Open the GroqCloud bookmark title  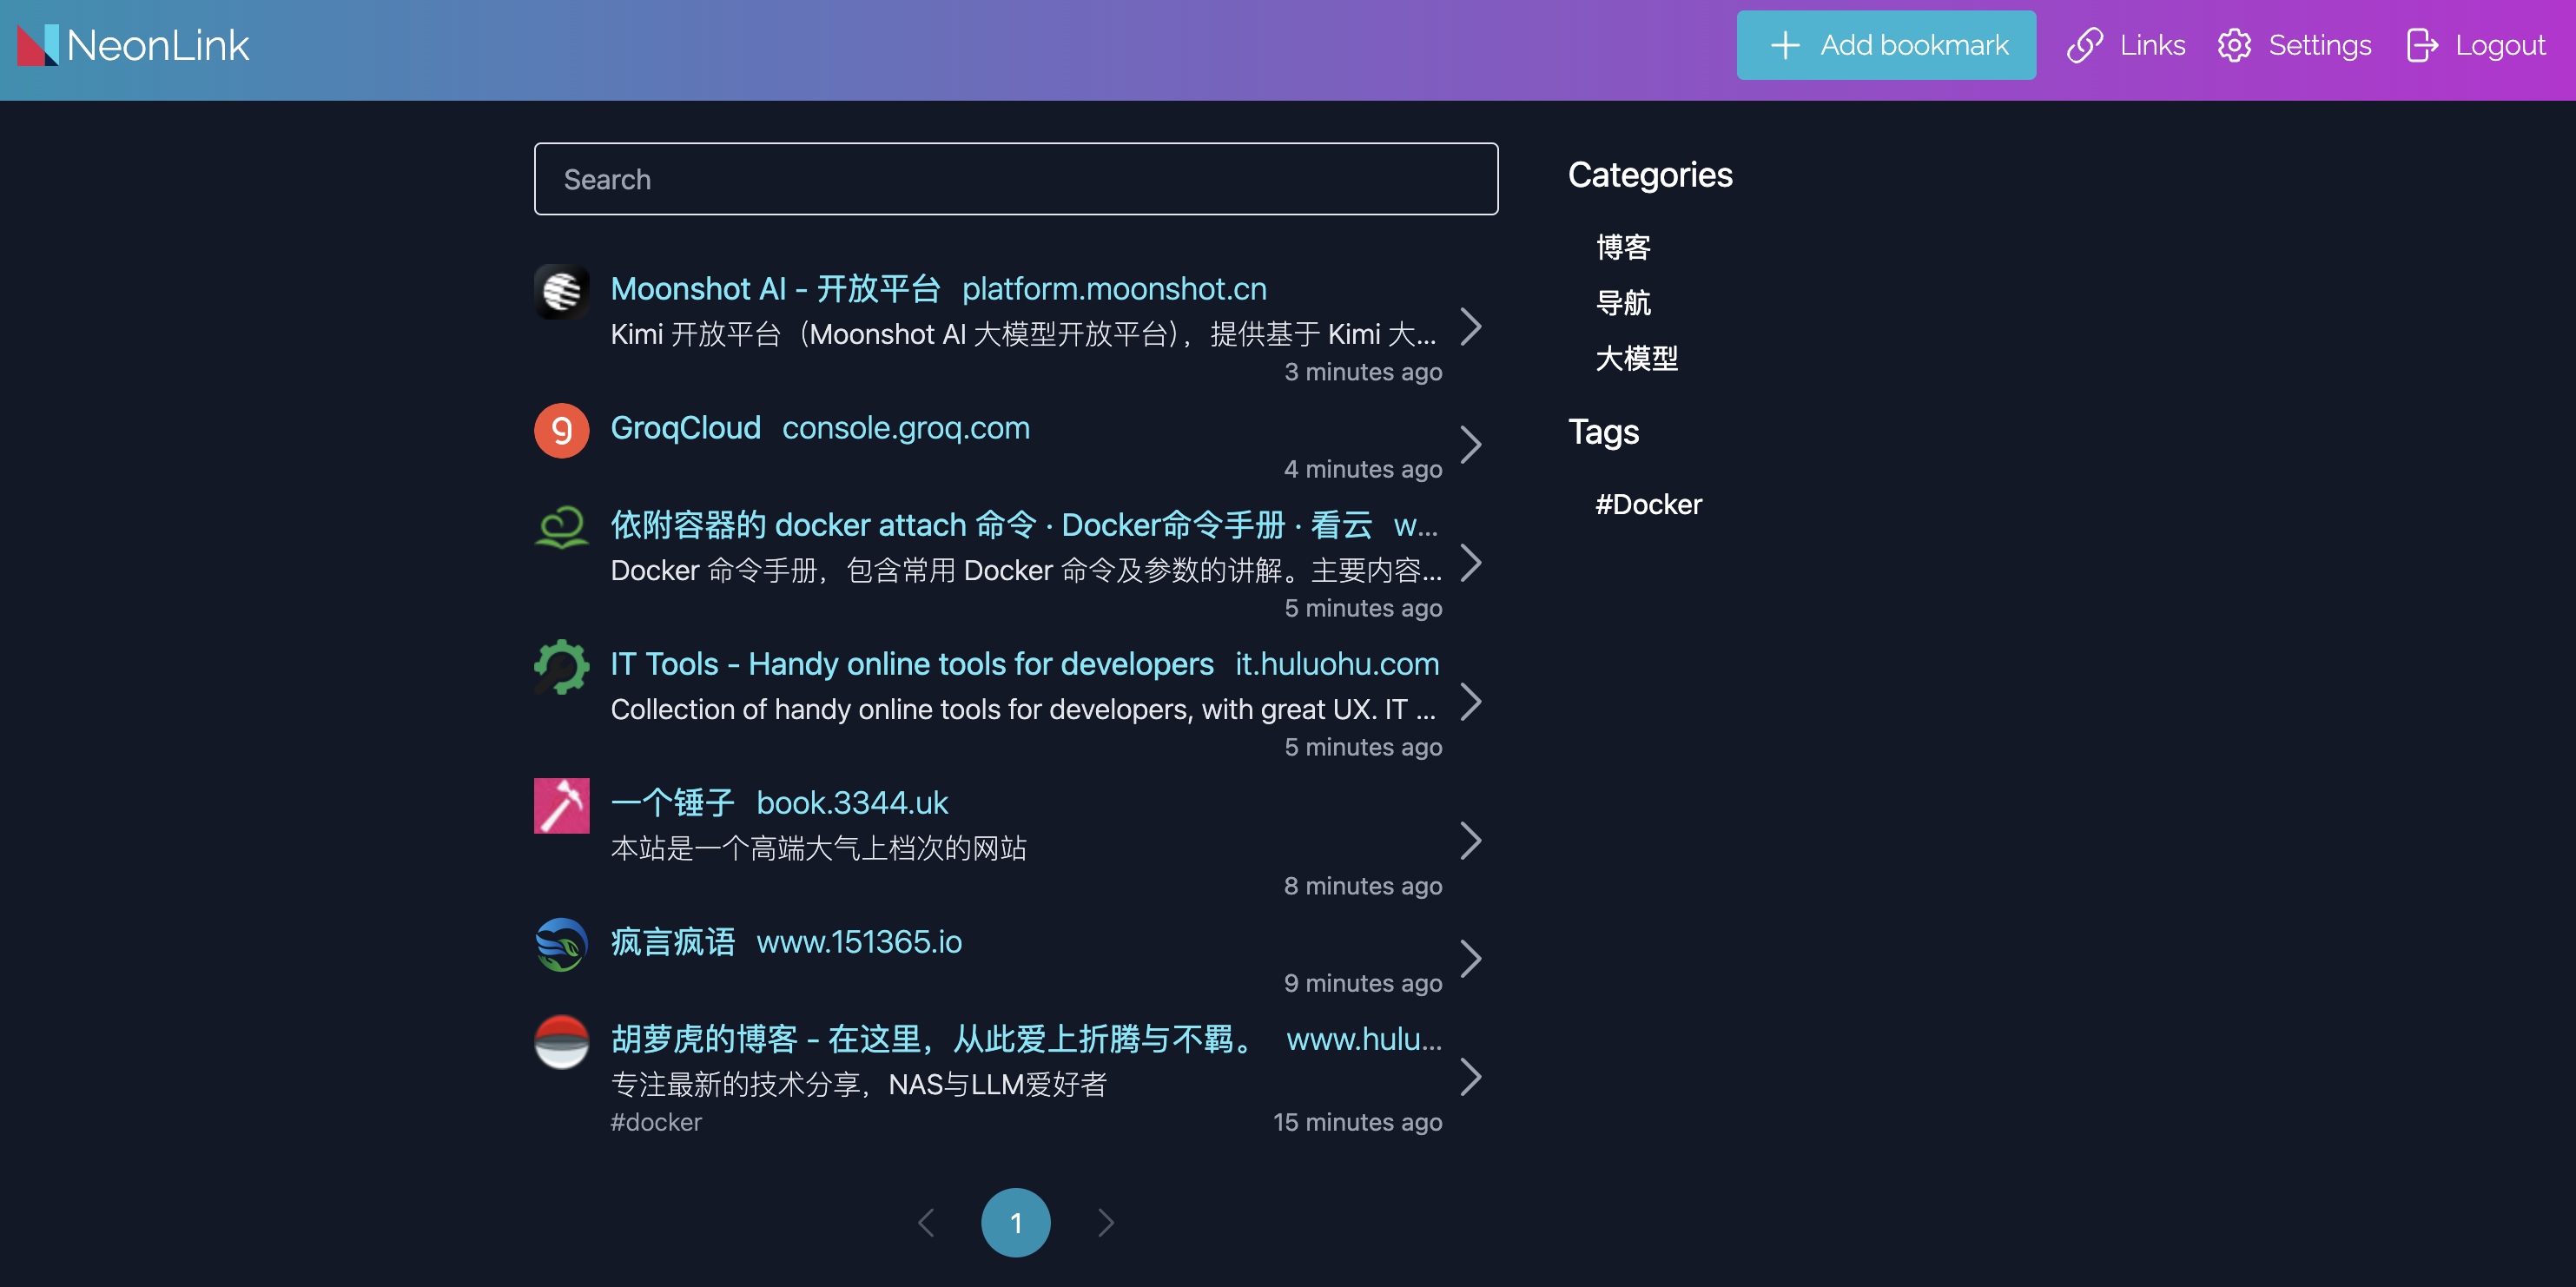[x=685, y=428]
